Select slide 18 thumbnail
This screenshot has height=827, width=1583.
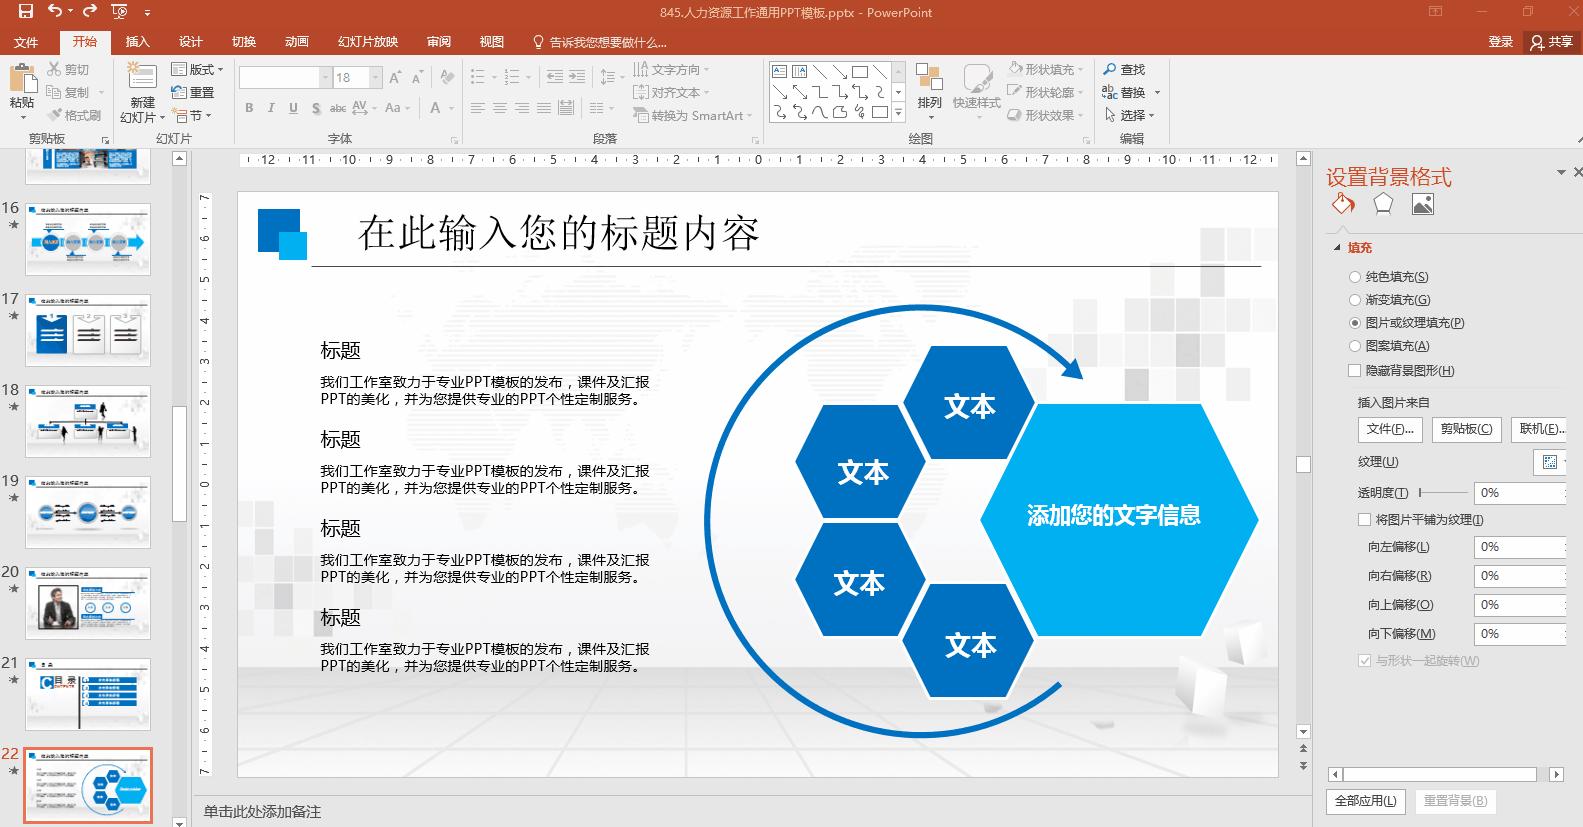coord(88,421)
